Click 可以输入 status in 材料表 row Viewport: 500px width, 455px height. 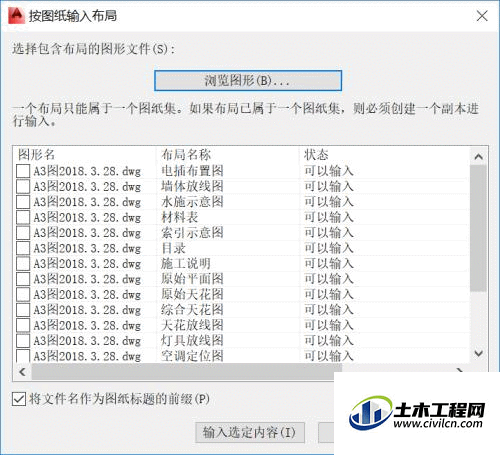329,217
